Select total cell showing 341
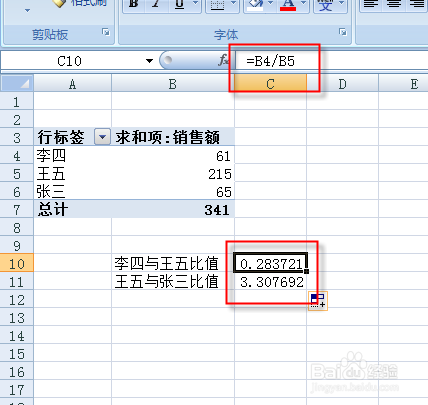Viewport: 428px width, 405px height. coord(173,210)
